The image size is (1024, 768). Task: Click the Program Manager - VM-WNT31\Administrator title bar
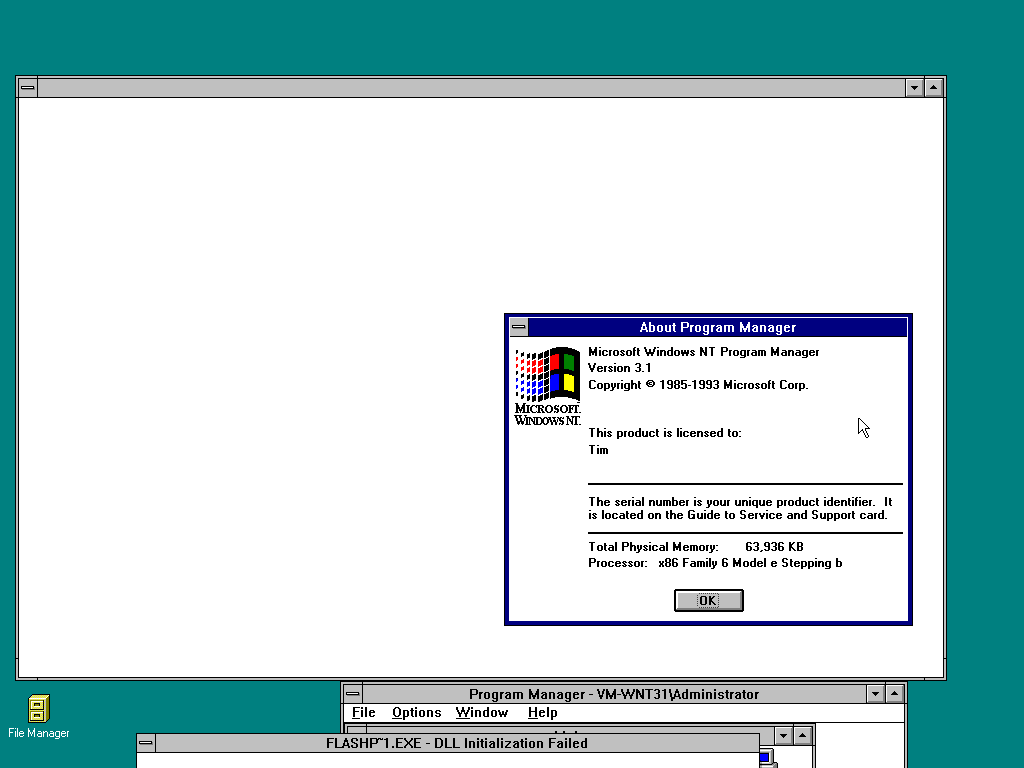click(x=614, y=694)
